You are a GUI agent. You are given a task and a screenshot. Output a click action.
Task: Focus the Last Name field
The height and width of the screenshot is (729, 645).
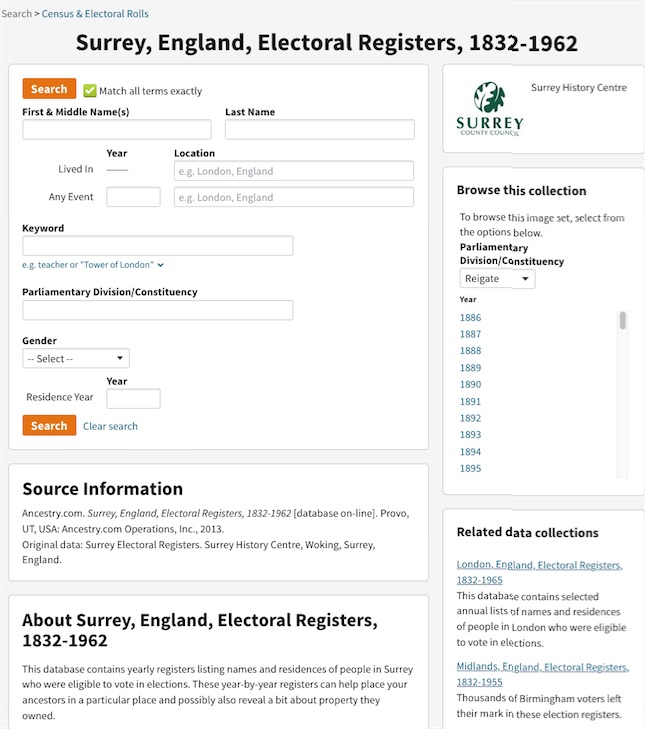point(319,129)
